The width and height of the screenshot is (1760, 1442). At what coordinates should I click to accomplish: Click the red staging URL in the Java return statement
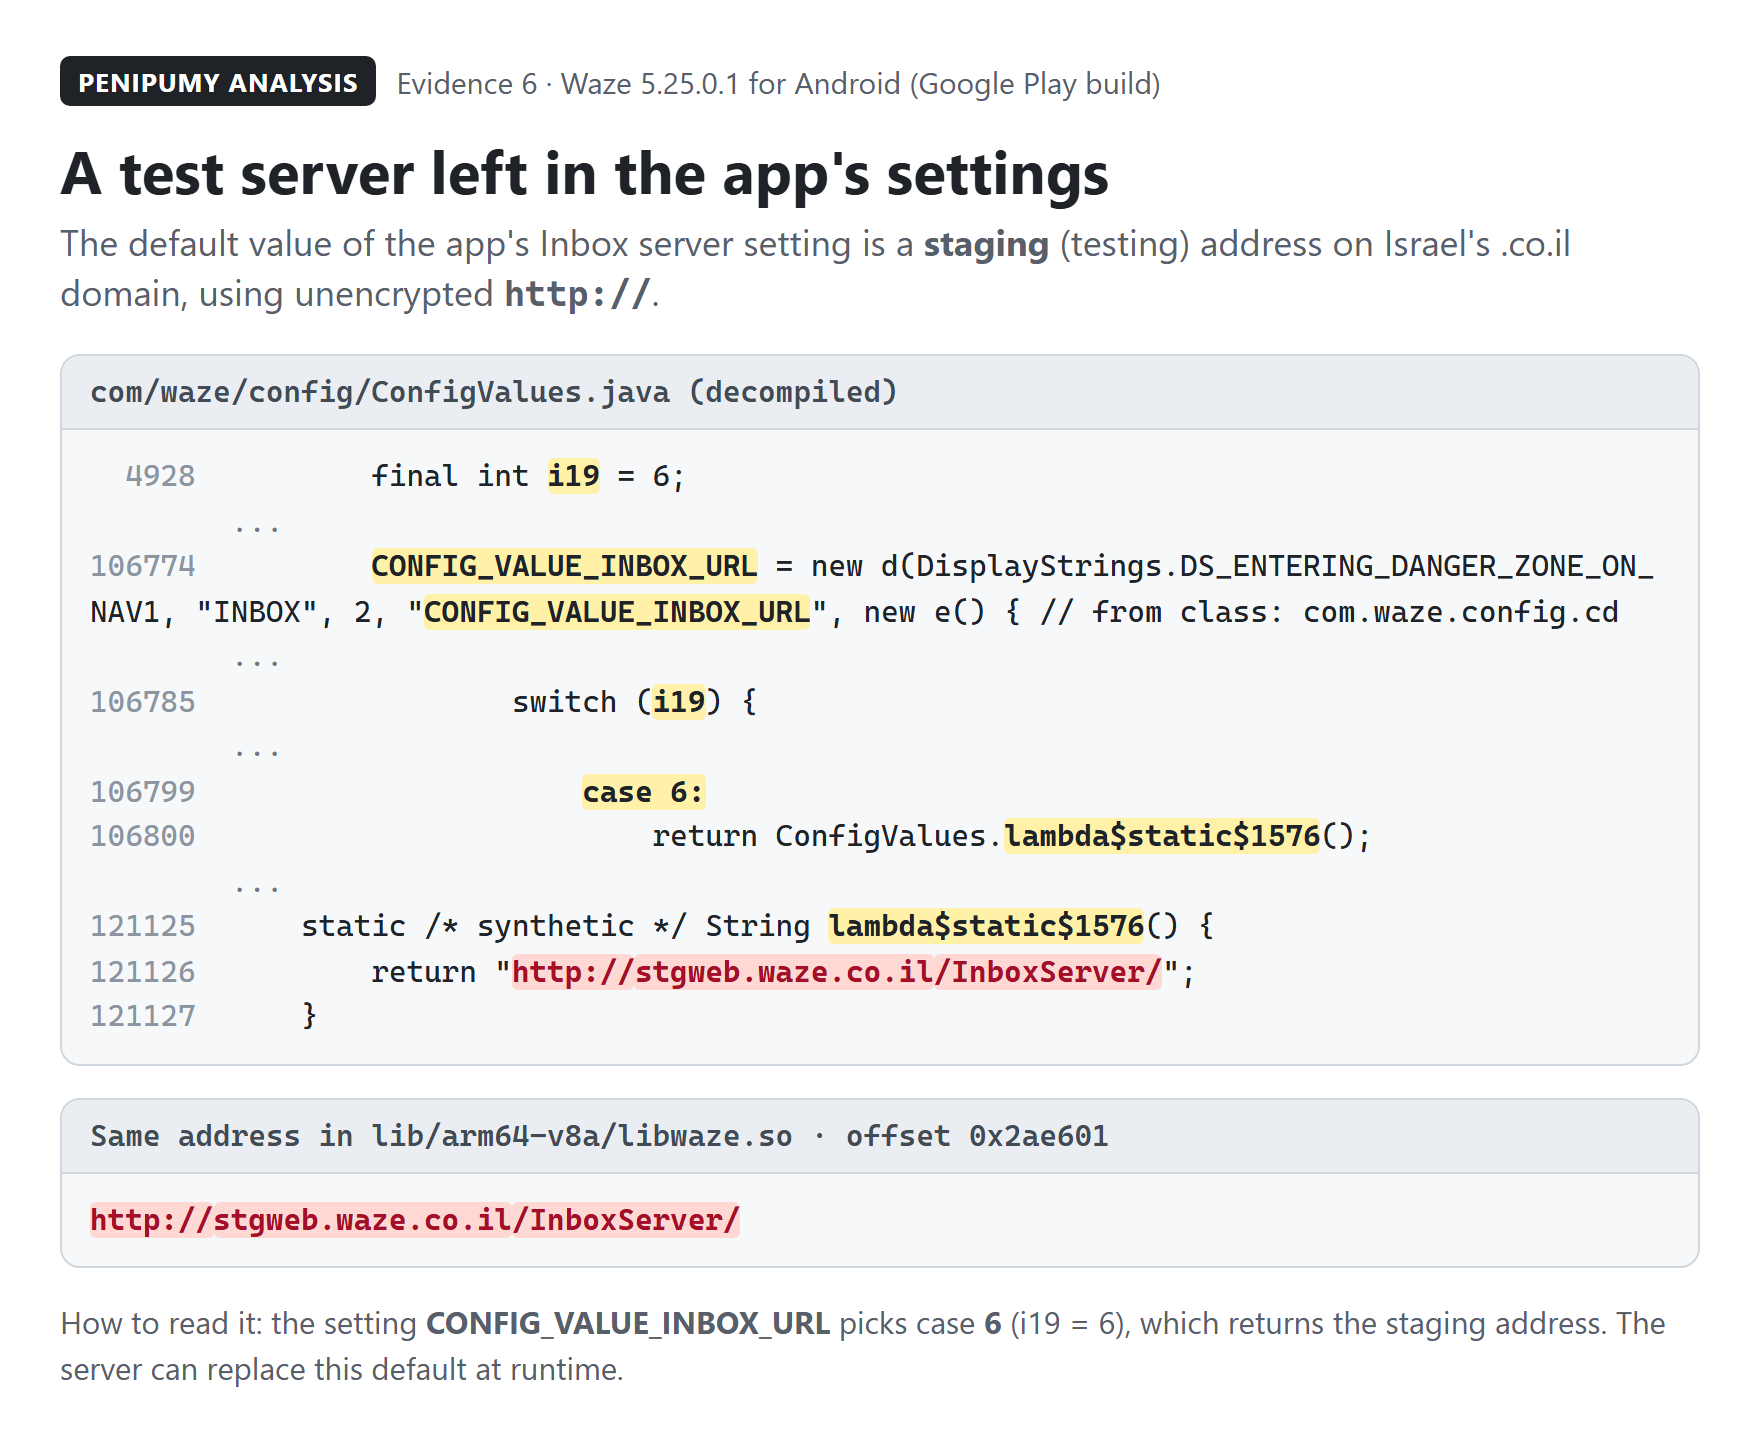click(x=837, y=972)
